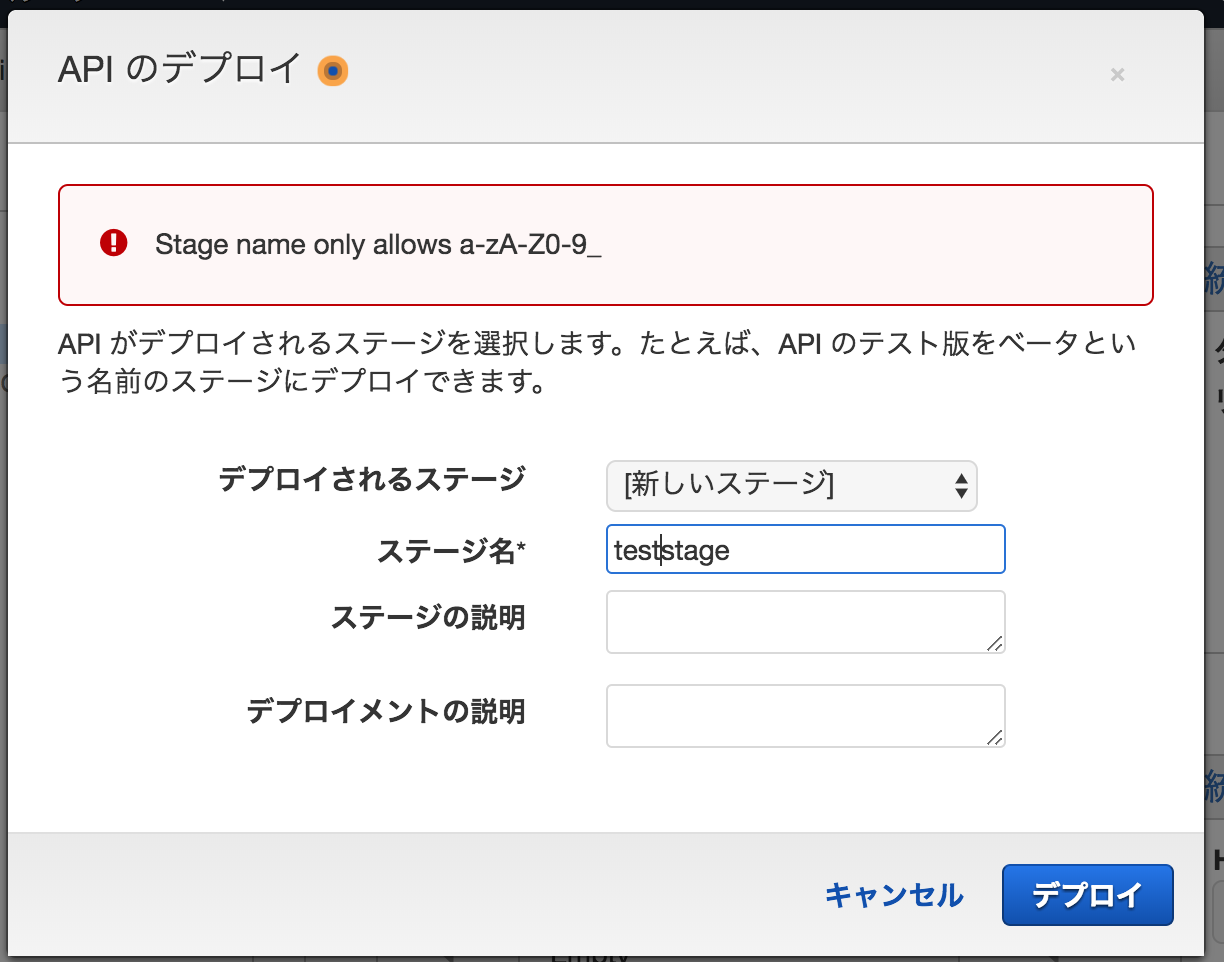The width and height of the screenshot is (1224, 962).
Task: Click the resize handle of the deployment description box
Action: (997, 742)
